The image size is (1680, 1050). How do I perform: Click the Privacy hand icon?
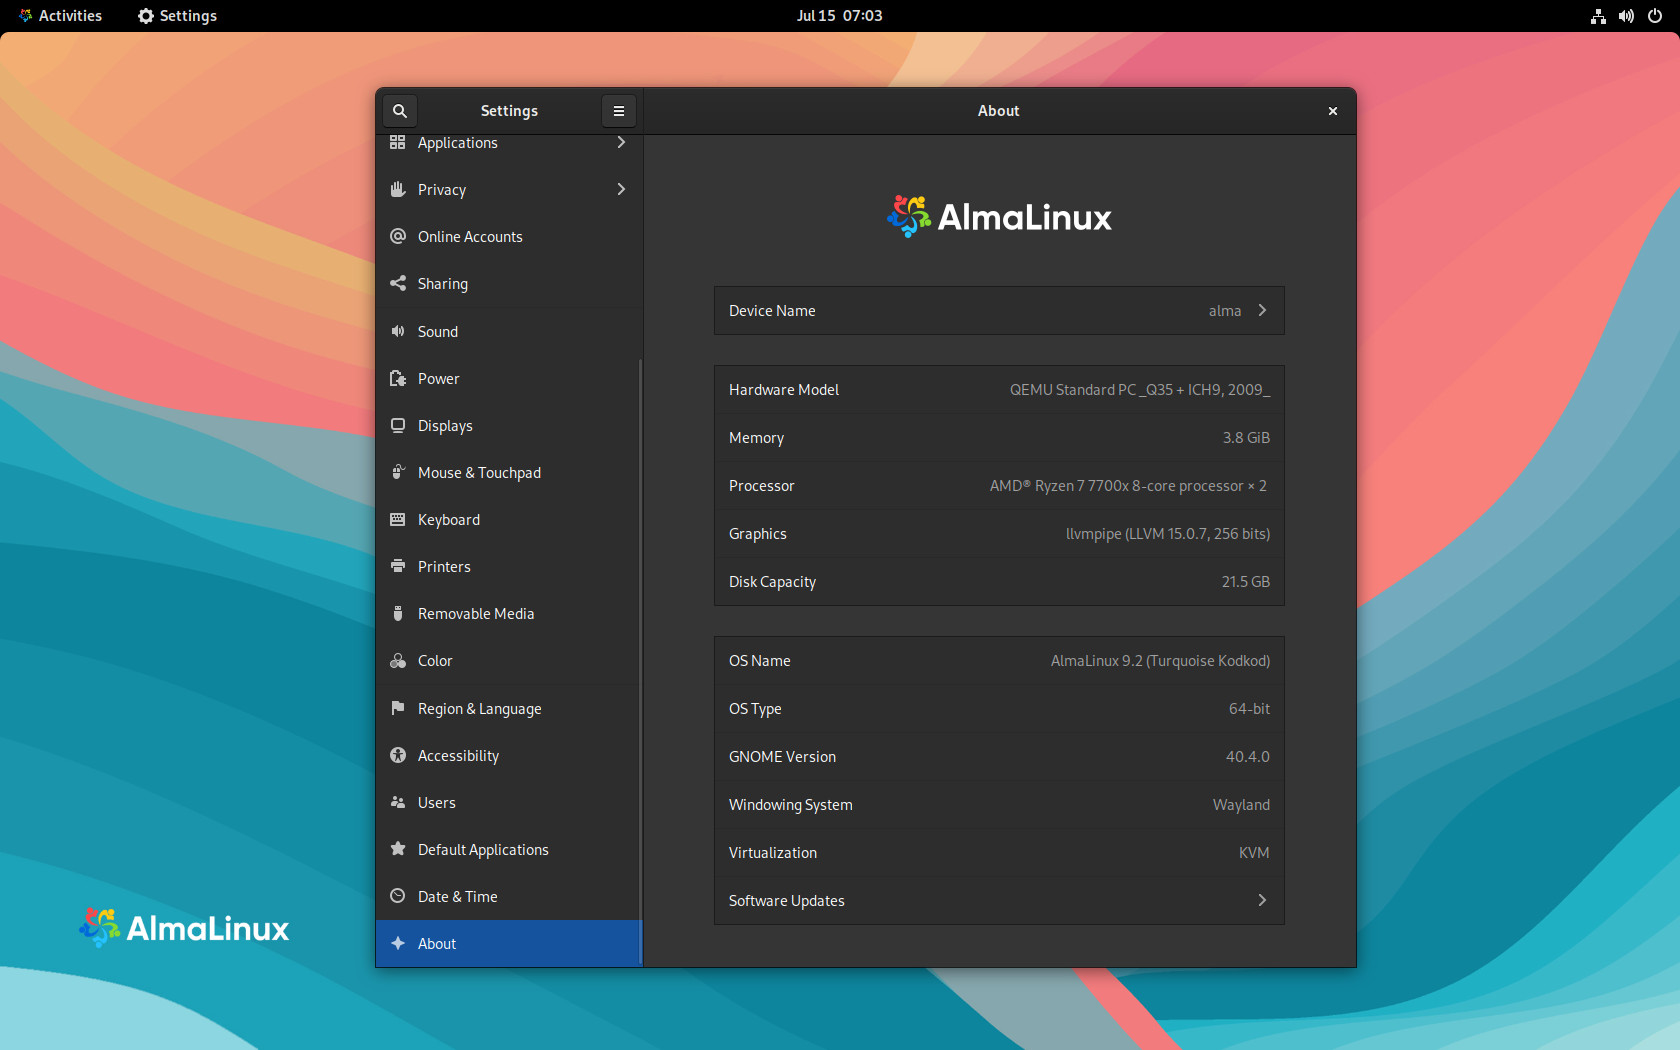(398, 190)
